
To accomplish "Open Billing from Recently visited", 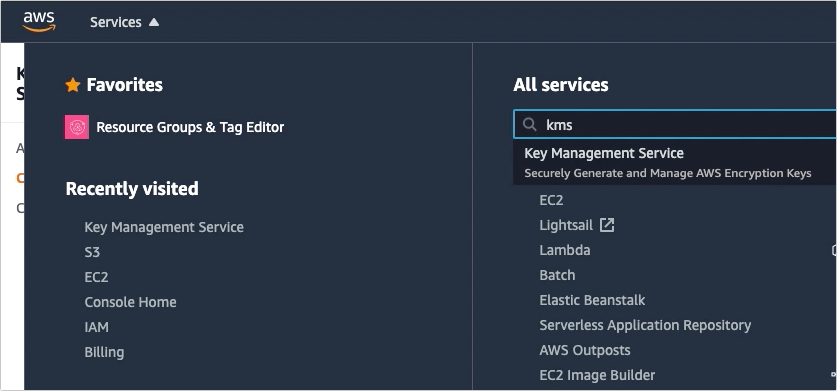I will pyautogui.click(x=104, y=353).
